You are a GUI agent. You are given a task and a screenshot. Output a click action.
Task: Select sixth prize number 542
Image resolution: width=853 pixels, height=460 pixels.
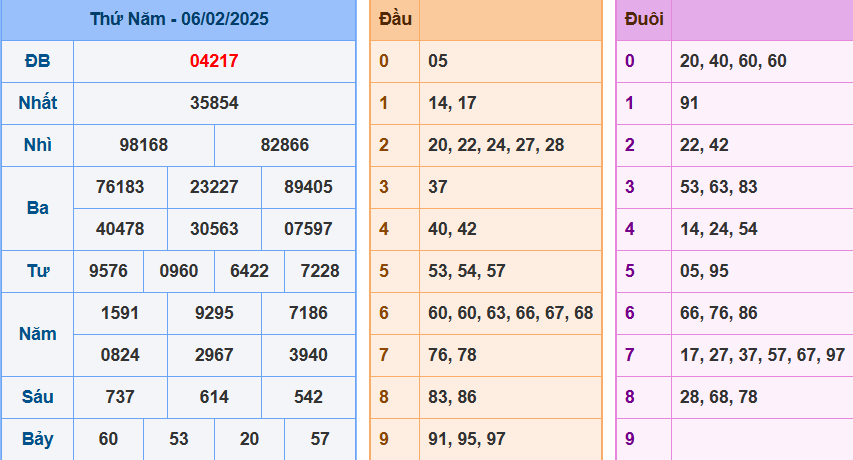308,397
